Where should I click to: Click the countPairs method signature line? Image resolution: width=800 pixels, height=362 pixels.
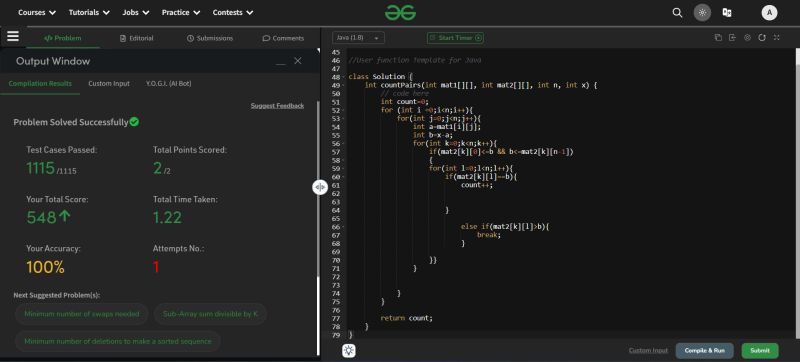tap(481, 85)
